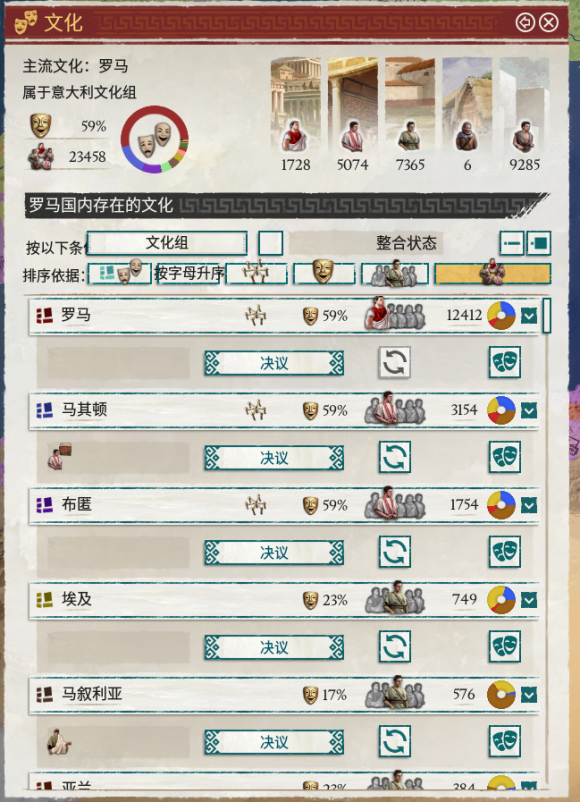Click the refresh arrows icon under 埃及
The image size is (580, 802).
(394, 647)
